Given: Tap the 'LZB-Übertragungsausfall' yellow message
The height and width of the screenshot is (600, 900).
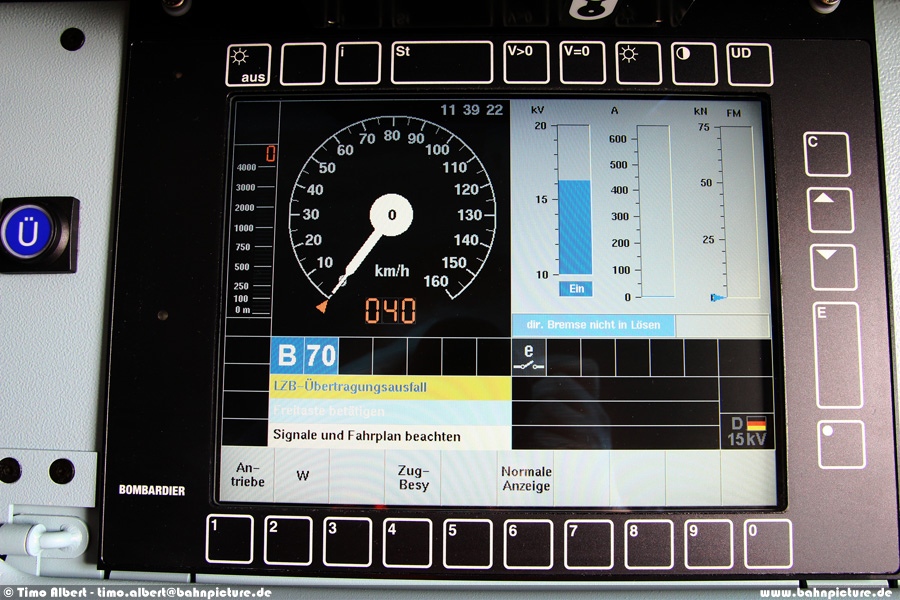Looking at the screenshot, I should (390, 387).
